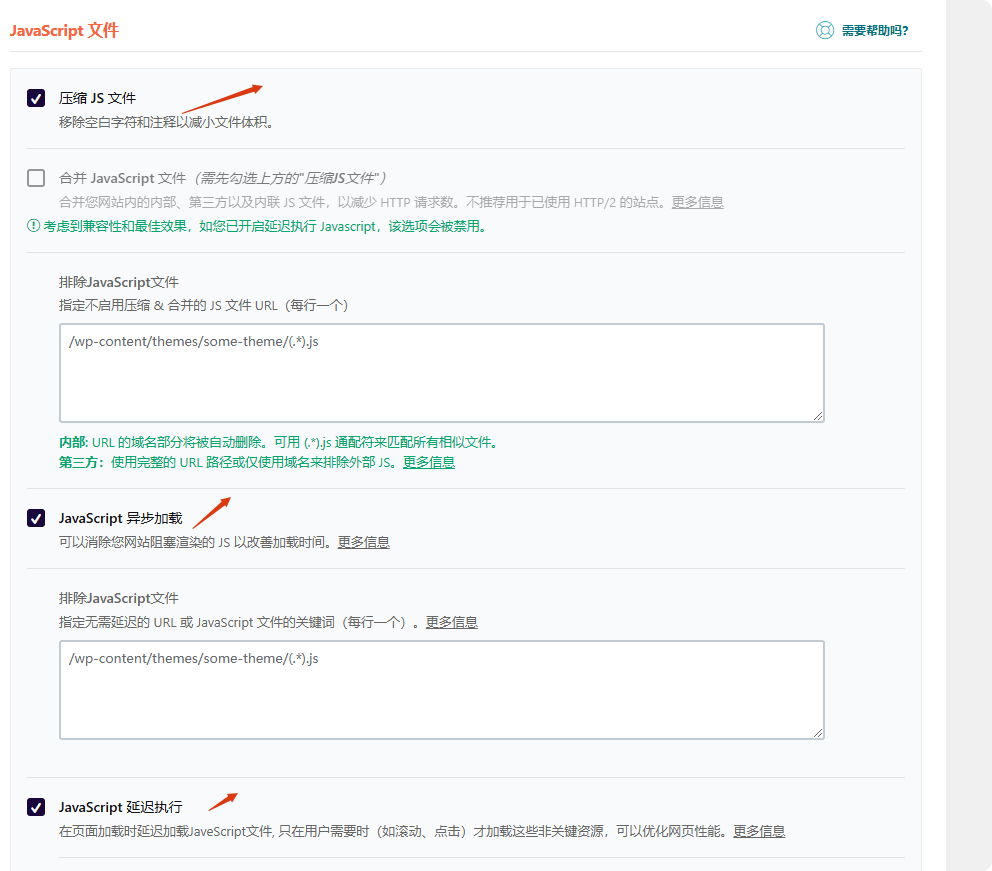The width and height of the screenshot is (992, 871).
Task: Focus the minify/combine JS exclusion textarea
Action: click(442, 373)
